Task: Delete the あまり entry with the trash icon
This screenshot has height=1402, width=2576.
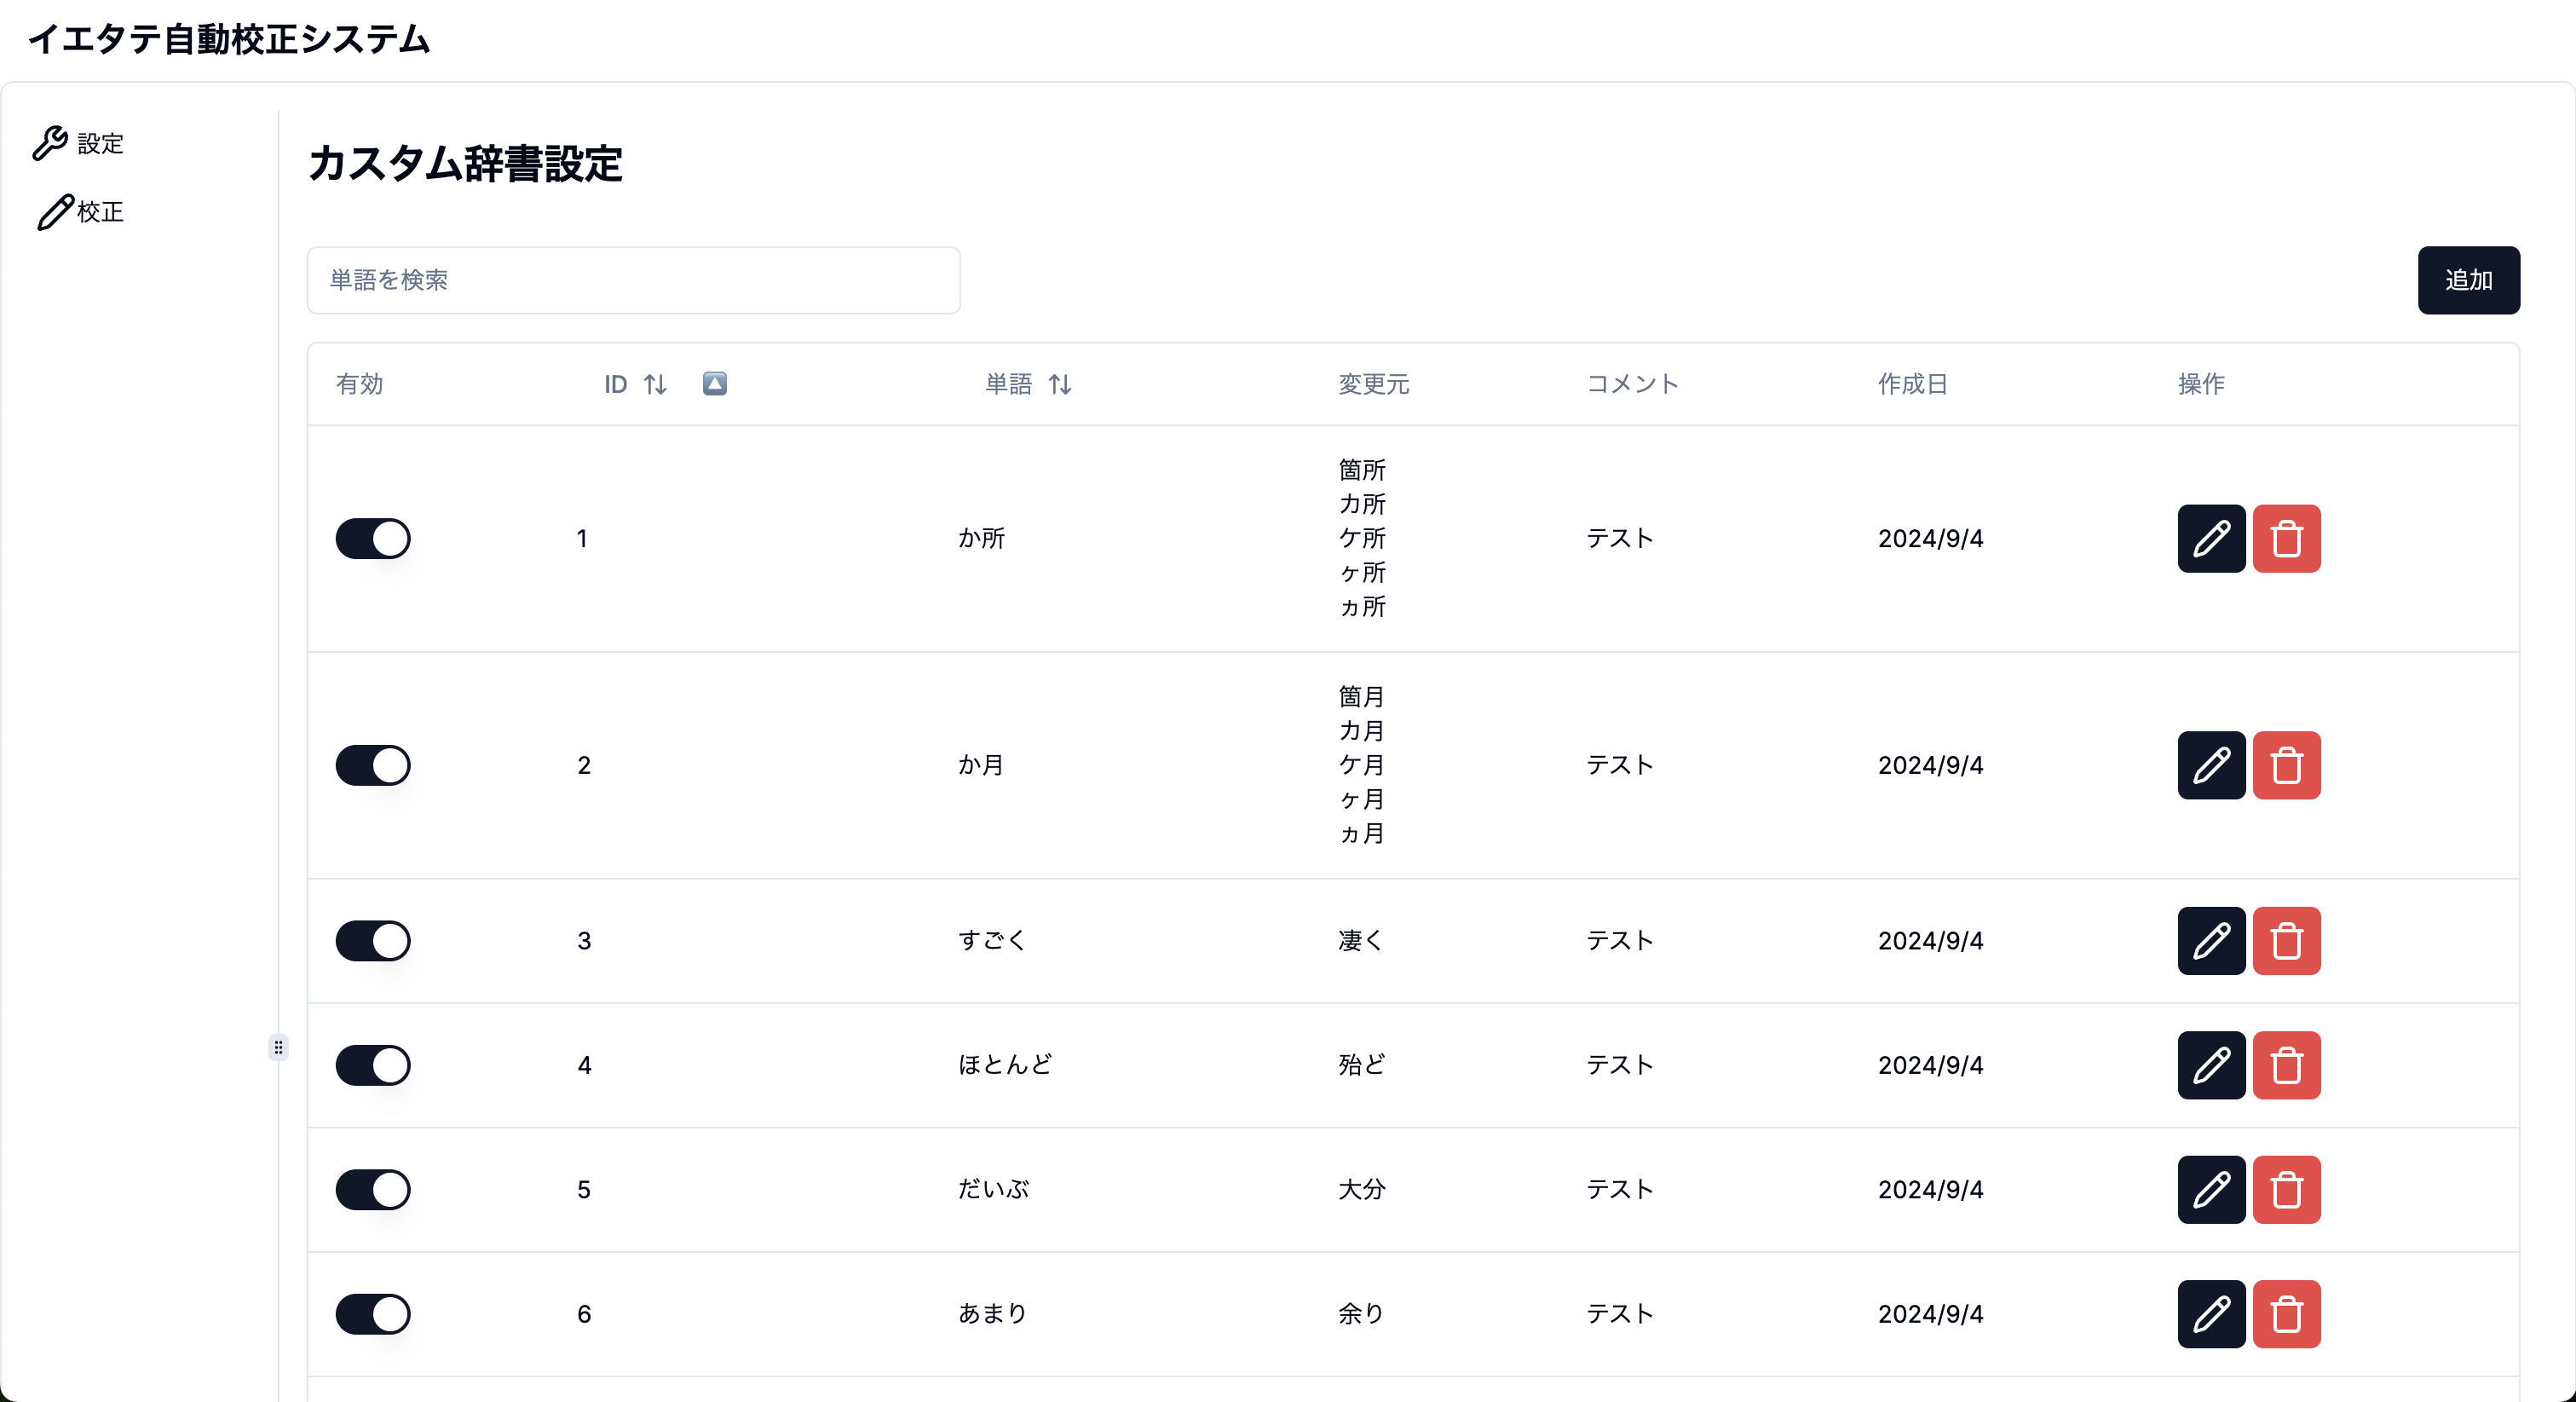Action: click(2286, 1314)
